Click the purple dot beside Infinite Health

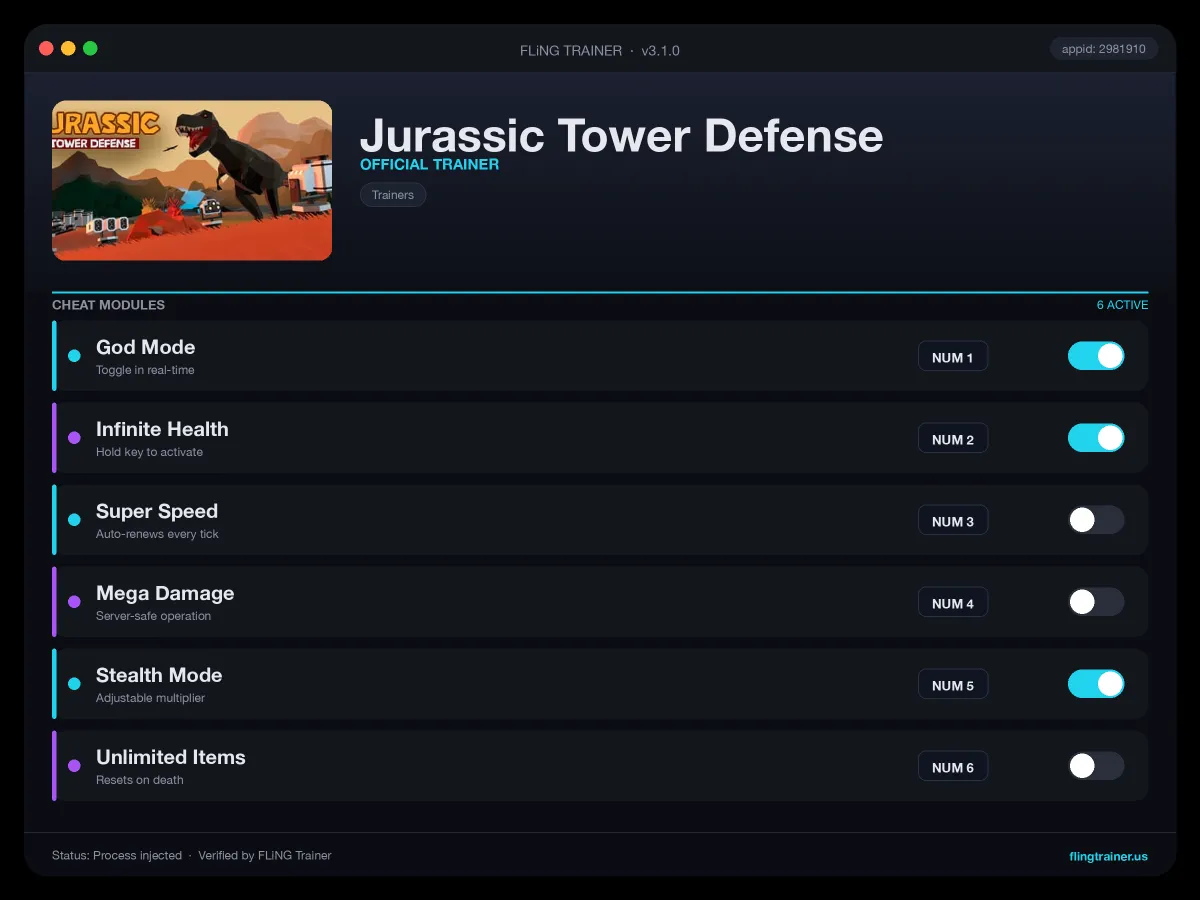point(74,438)
